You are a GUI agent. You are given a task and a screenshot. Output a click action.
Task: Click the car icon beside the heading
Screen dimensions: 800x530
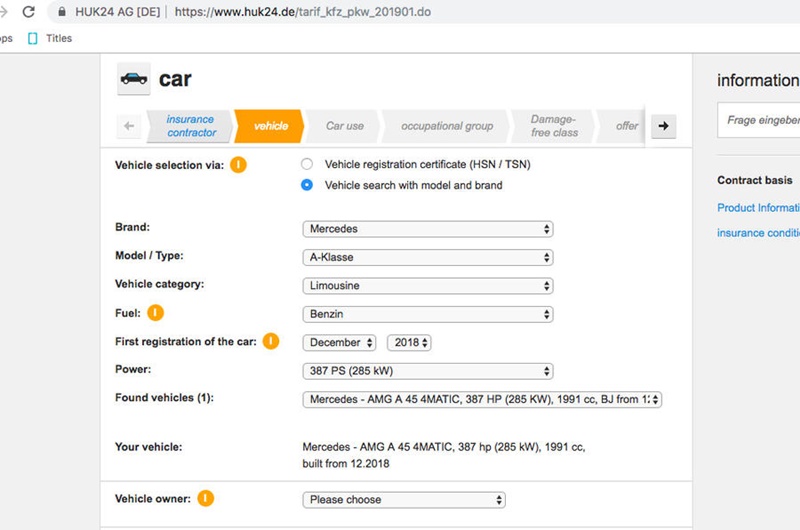pyautogui.click(x=133, y=78)
